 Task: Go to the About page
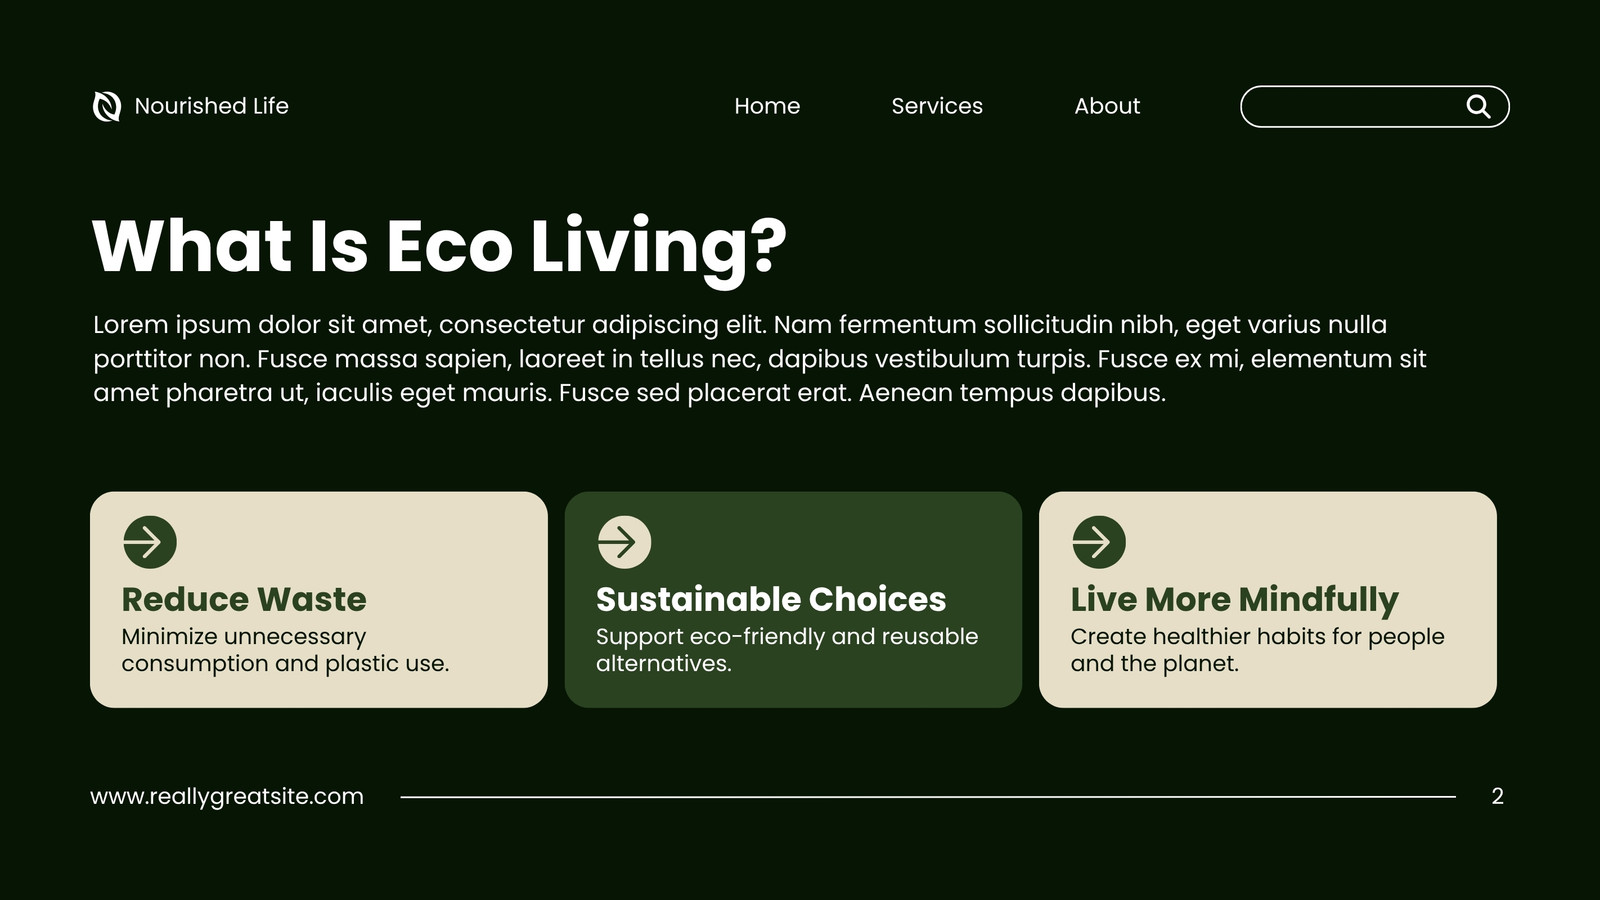1107,106
